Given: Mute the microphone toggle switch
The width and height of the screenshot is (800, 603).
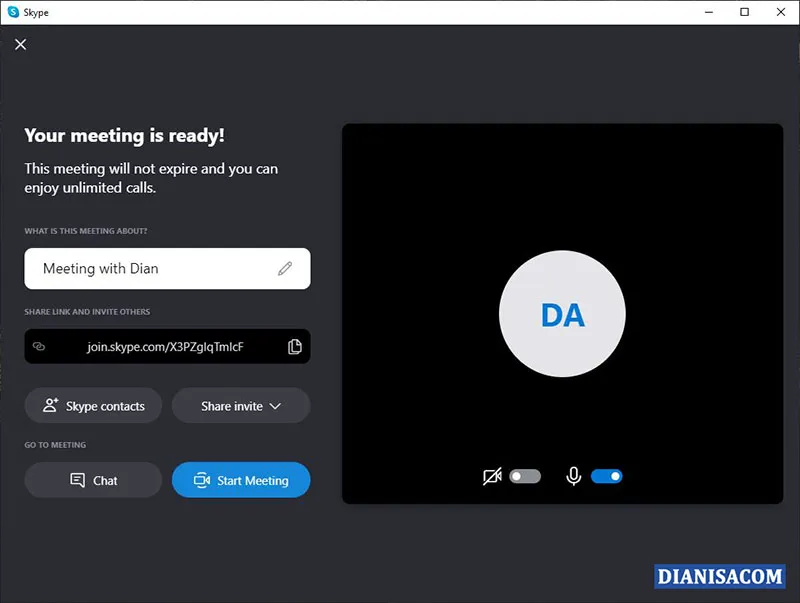Looking at the screenshot, I should click(608, 476).
